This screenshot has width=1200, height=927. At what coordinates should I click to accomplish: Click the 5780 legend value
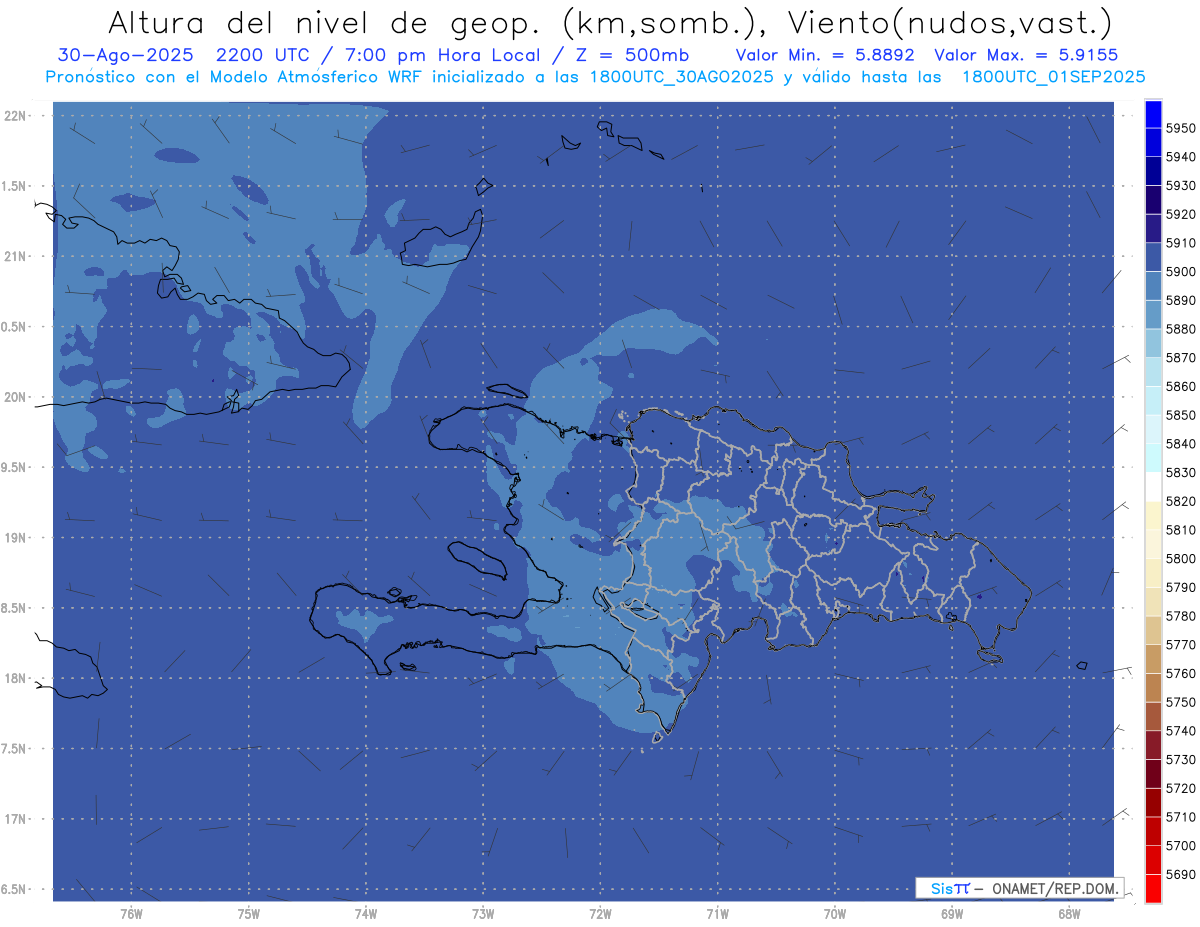[x=1180, y=616]
